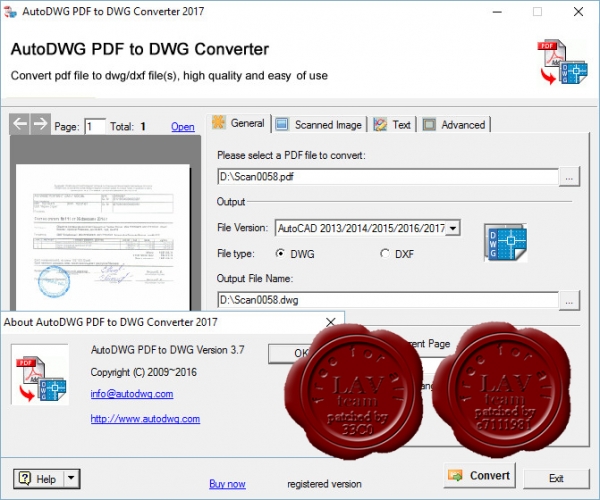600x500 pixels.
Task: Go to next page with right arrow
Action: click(x=40, y=124)
